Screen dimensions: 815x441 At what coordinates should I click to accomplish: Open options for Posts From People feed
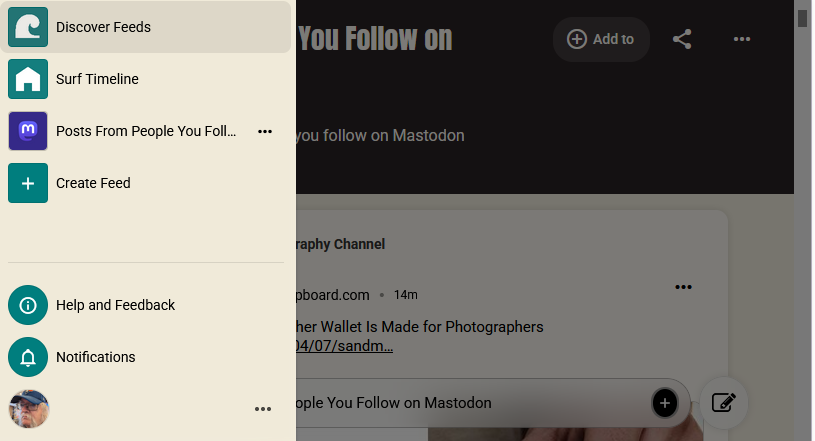265,131
